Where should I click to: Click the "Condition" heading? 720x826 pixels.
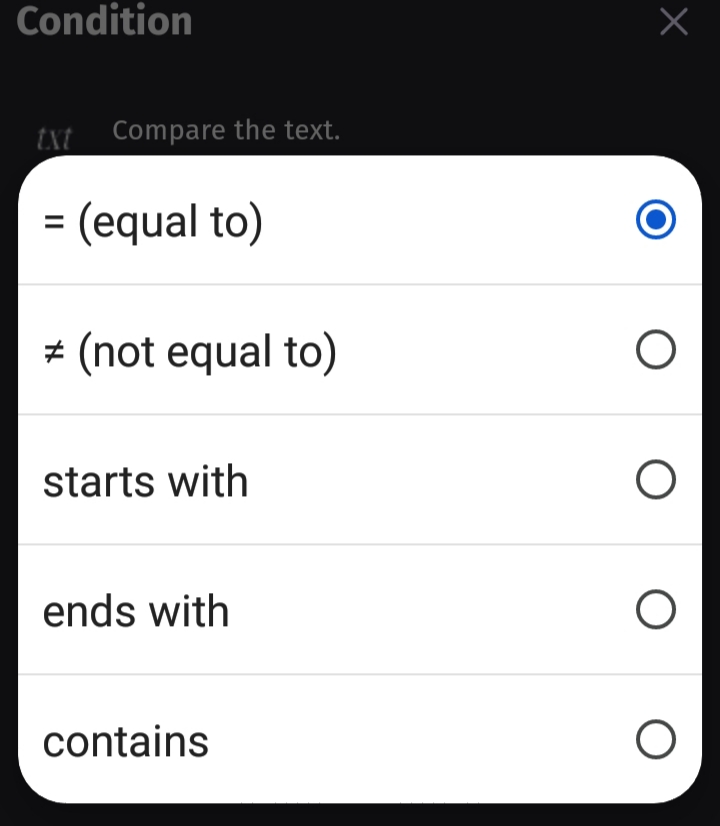click(x=104, y=21)
